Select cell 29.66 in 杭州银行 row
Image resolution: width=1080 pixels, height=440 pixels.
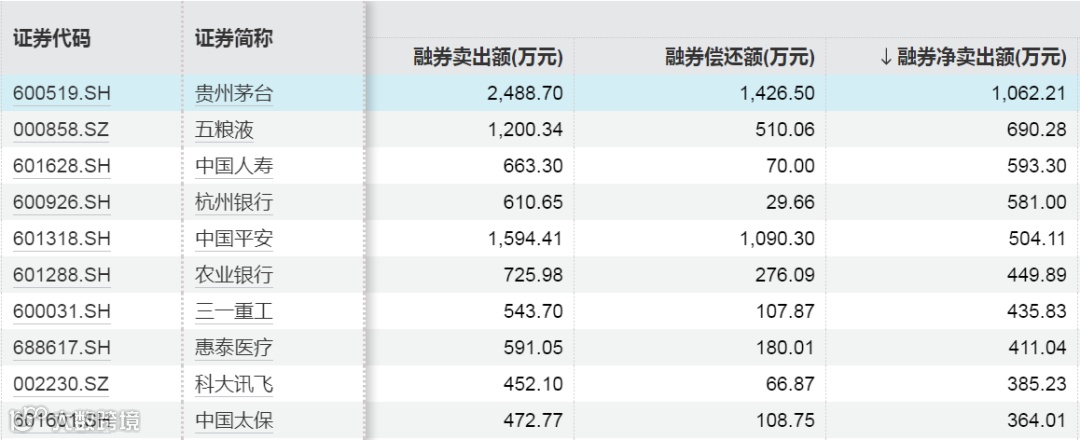pyautogui.click(x=790, y=202)
